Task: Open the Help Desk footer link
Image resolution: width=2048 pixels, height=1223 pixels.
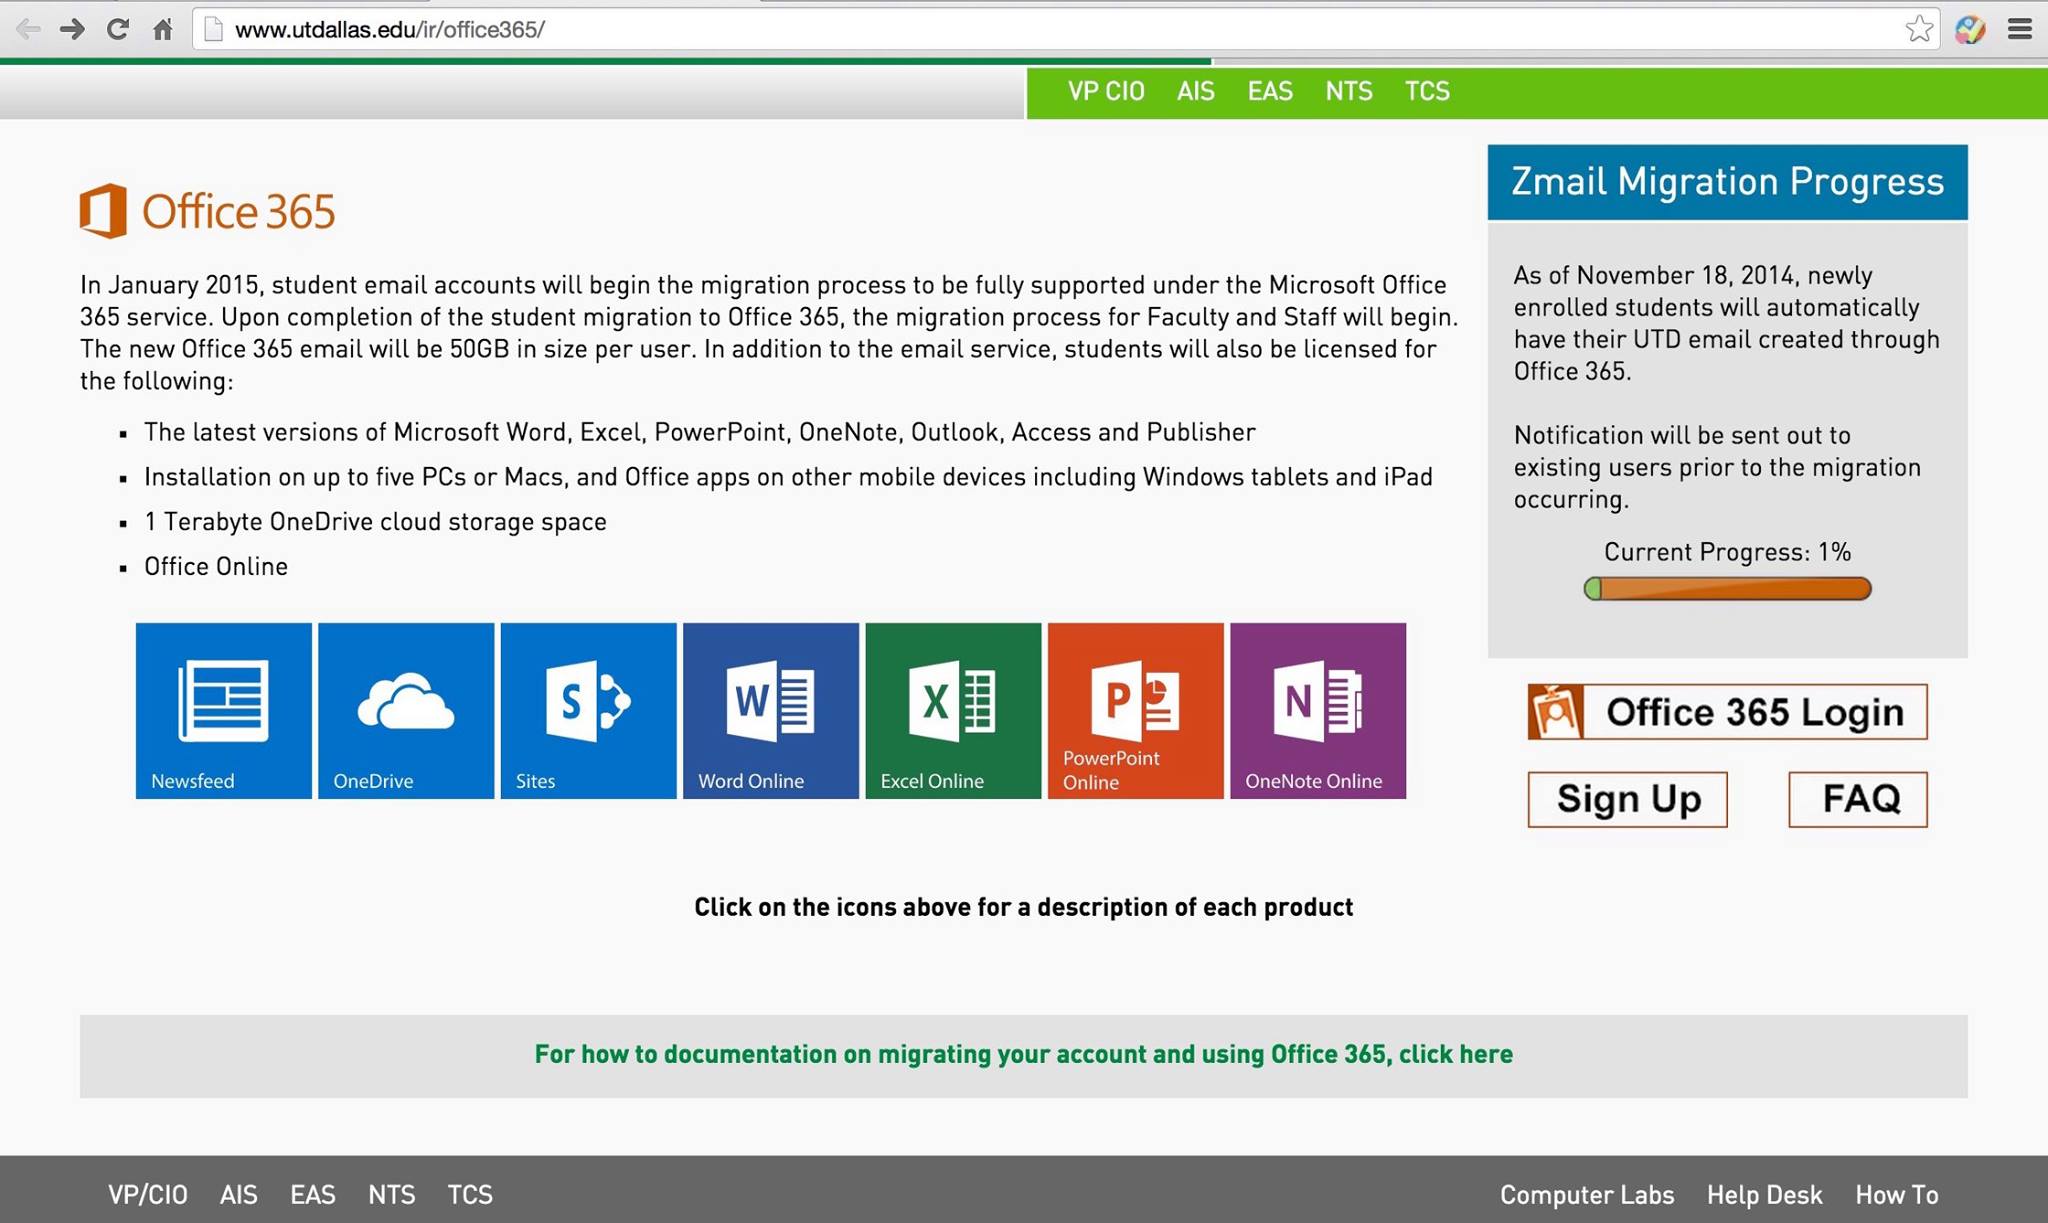Action: [x=1765, y=1194]
